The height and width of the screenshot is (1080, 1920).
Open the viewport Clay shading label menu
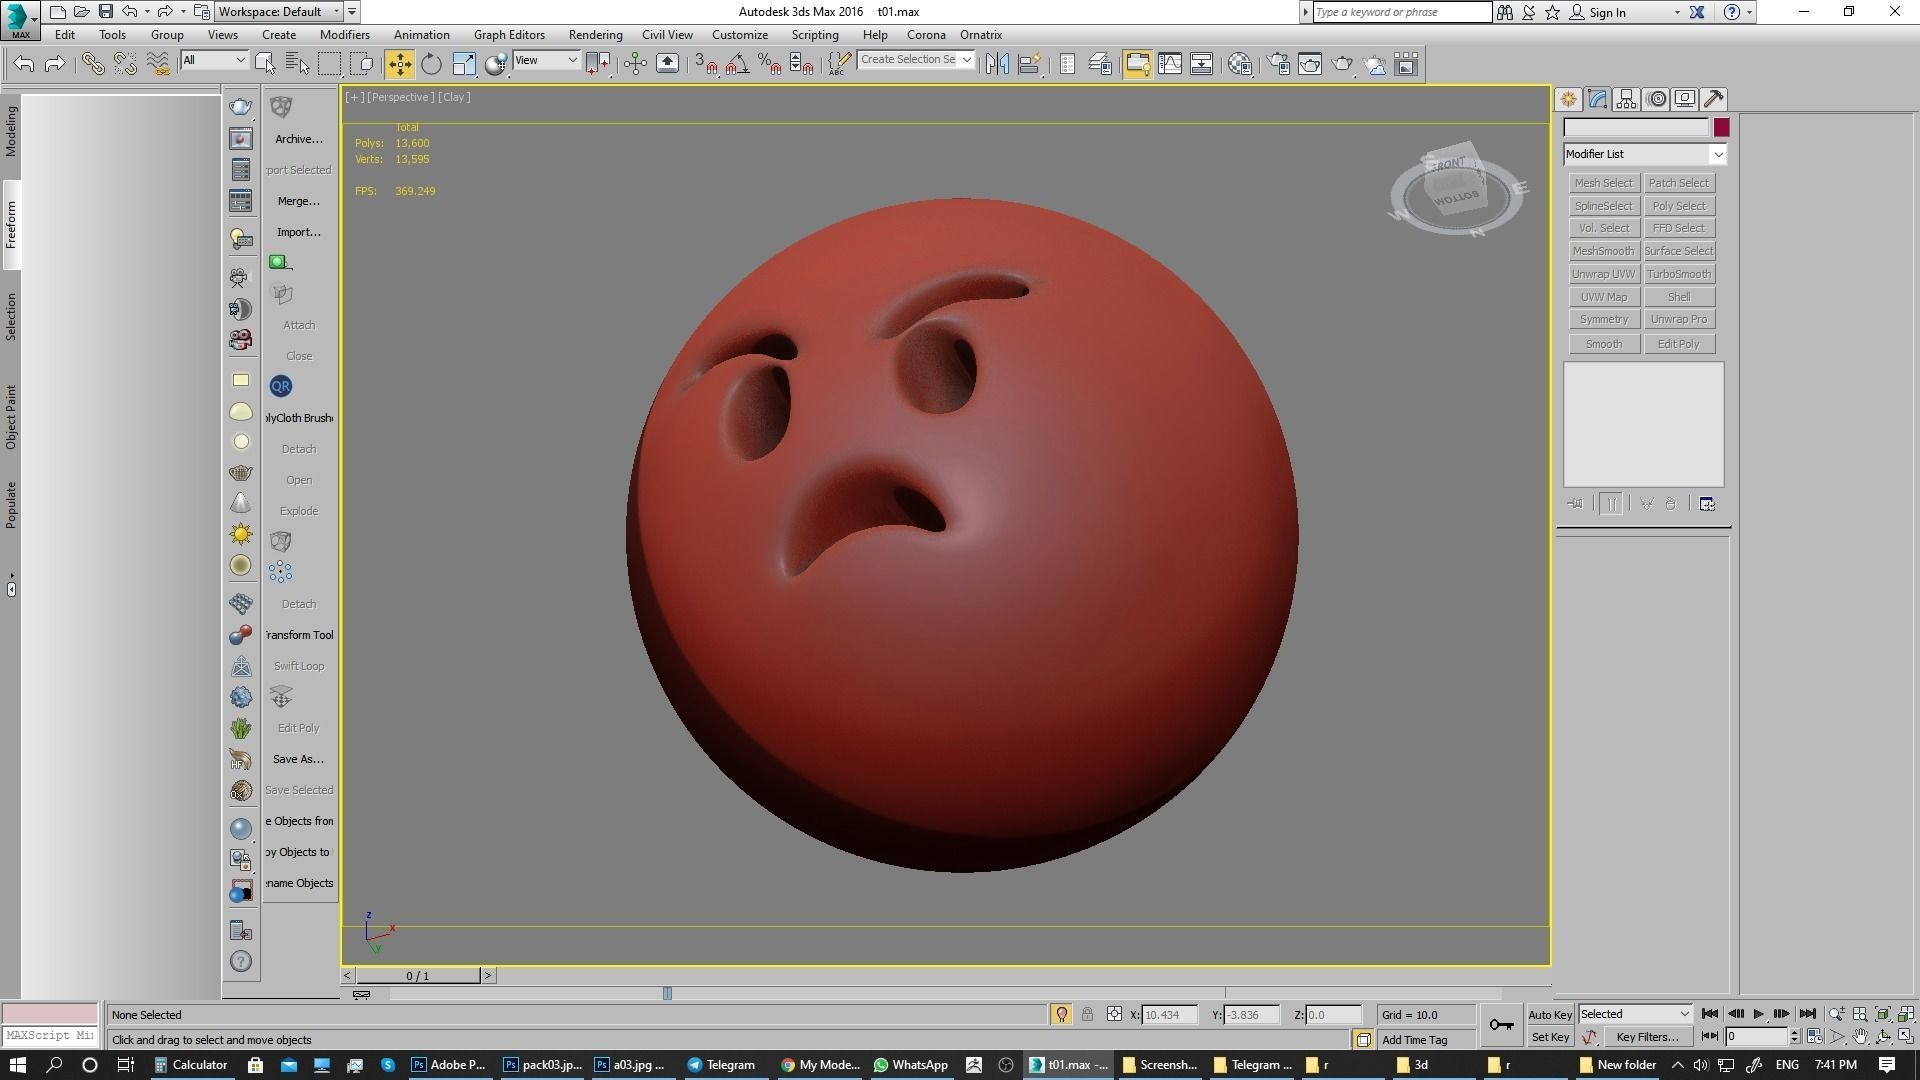(x=454, y=97)
